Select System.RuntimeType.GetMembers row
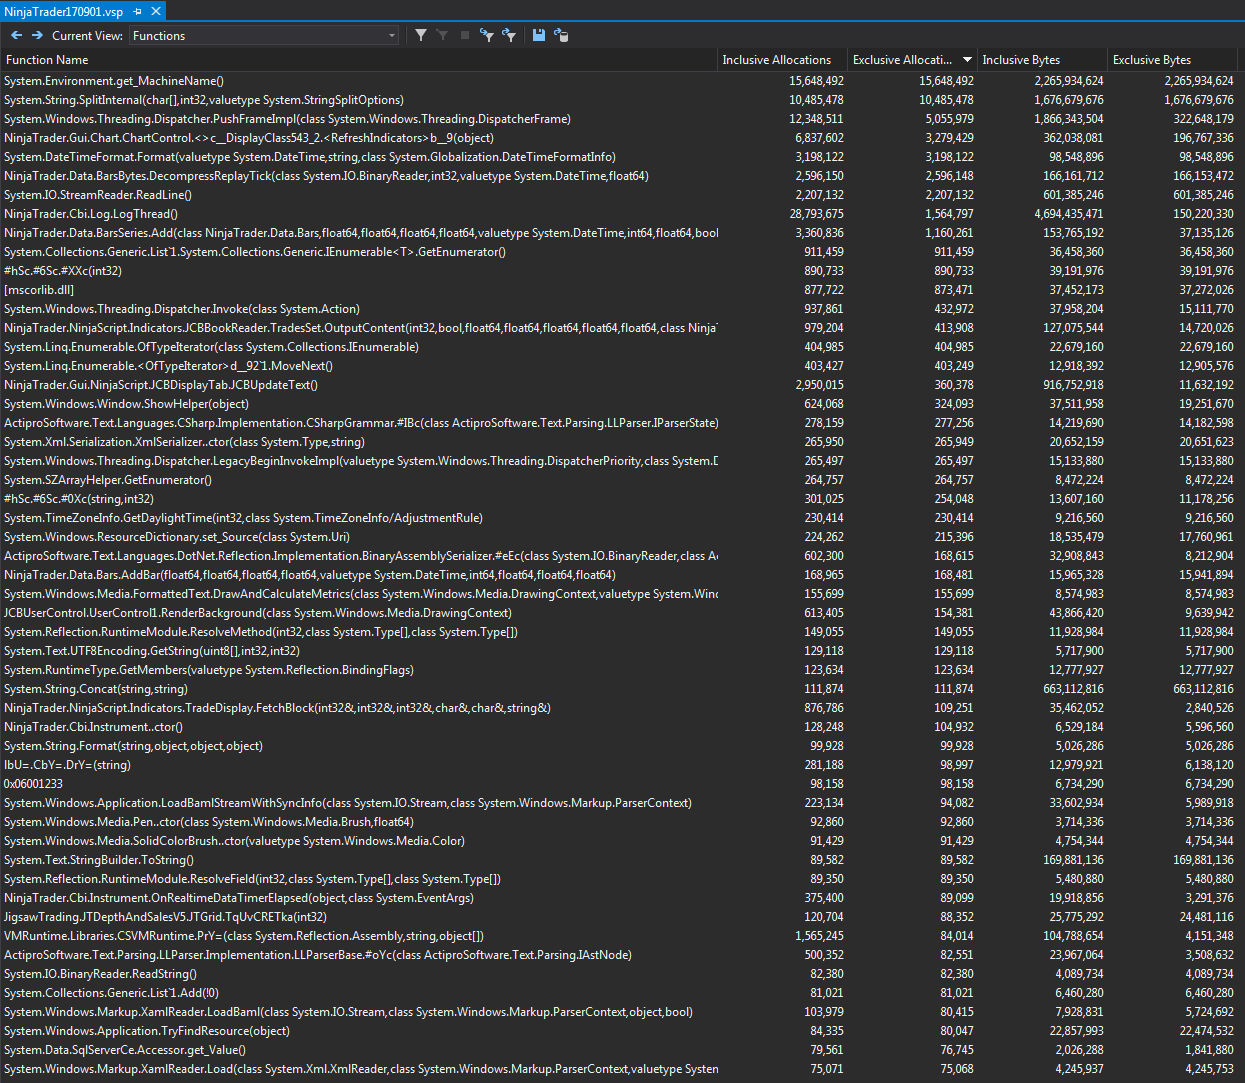Viewport: 1245px width, 1083px height. (x=620, y=670)
